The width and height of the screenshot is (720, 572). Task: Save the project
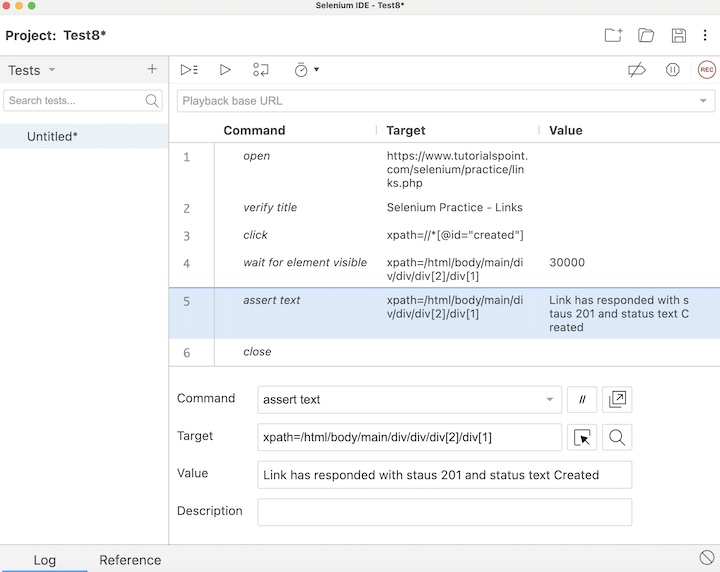click(679, 36)
